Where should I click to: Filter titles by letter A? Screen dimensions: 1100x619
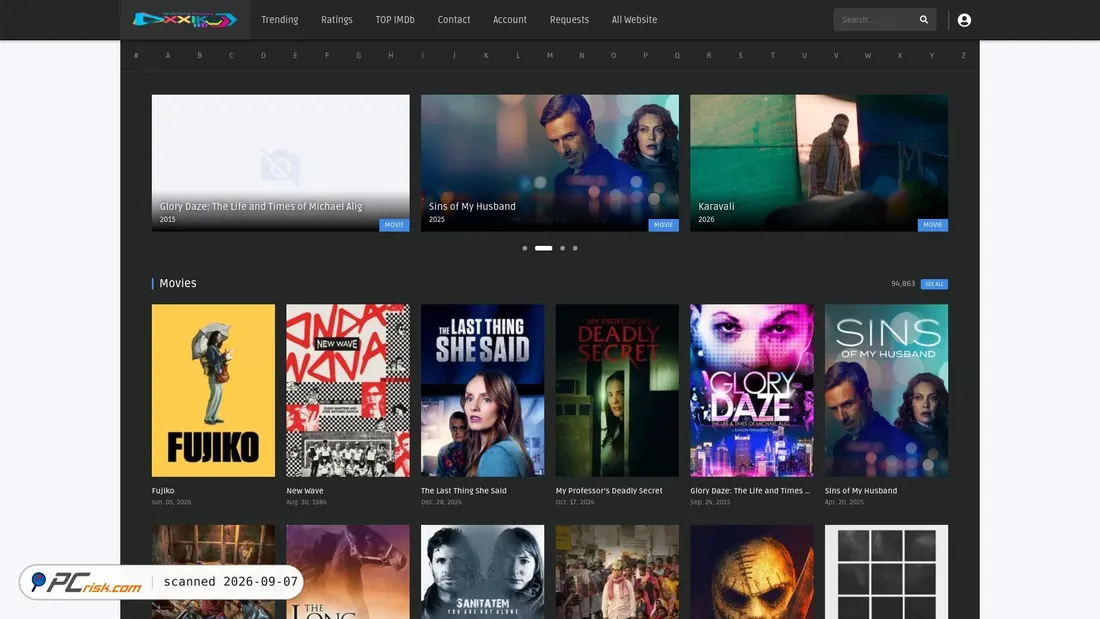[168, 55]
